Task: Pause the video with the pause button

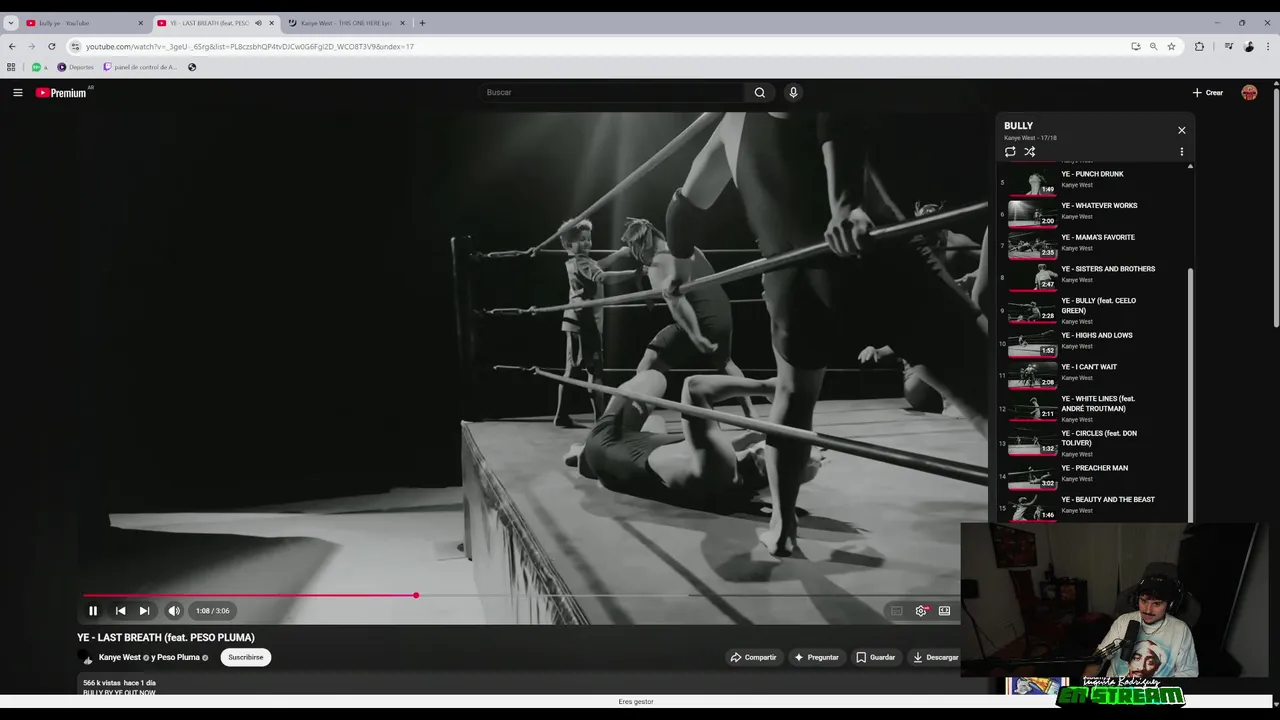Action: tap(93, 611)
